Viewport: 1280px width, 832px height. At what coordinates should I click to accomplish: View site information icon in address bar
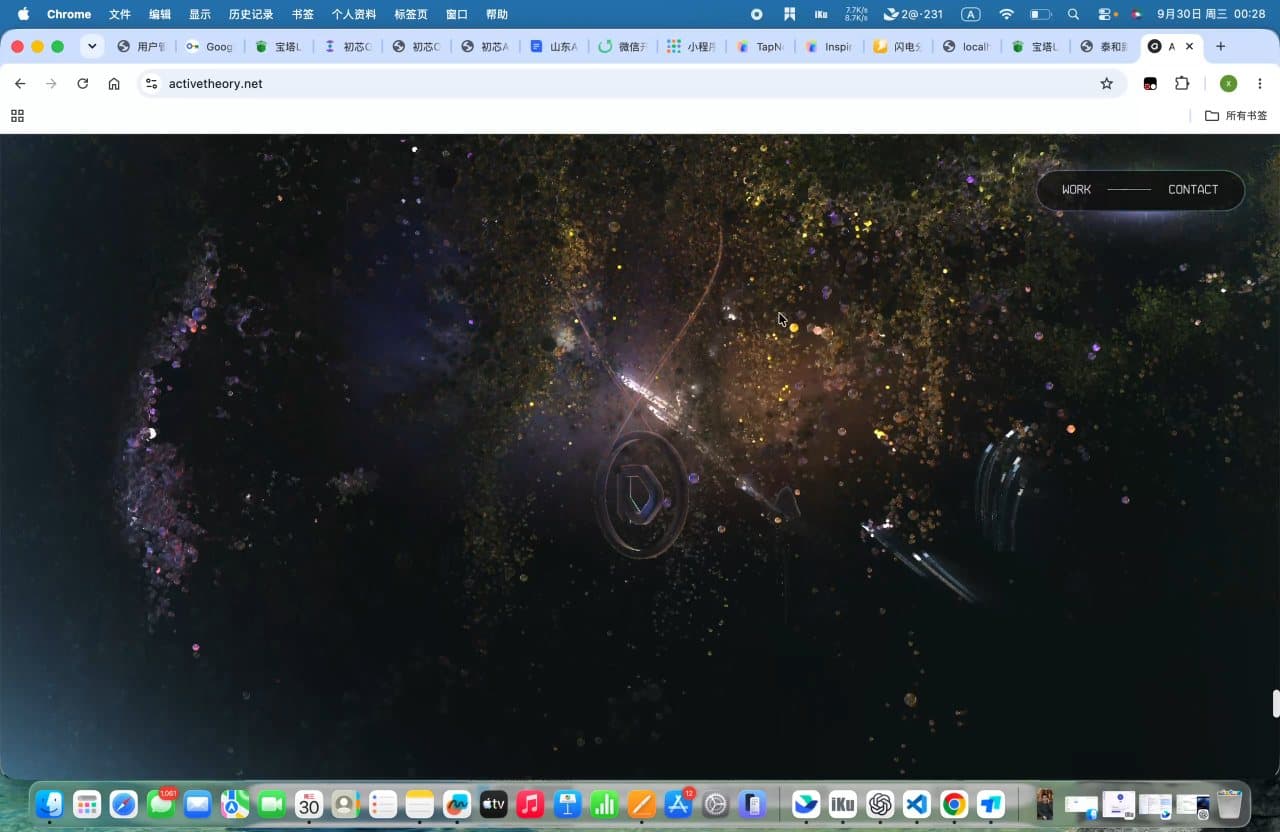[x=151, y=84]
